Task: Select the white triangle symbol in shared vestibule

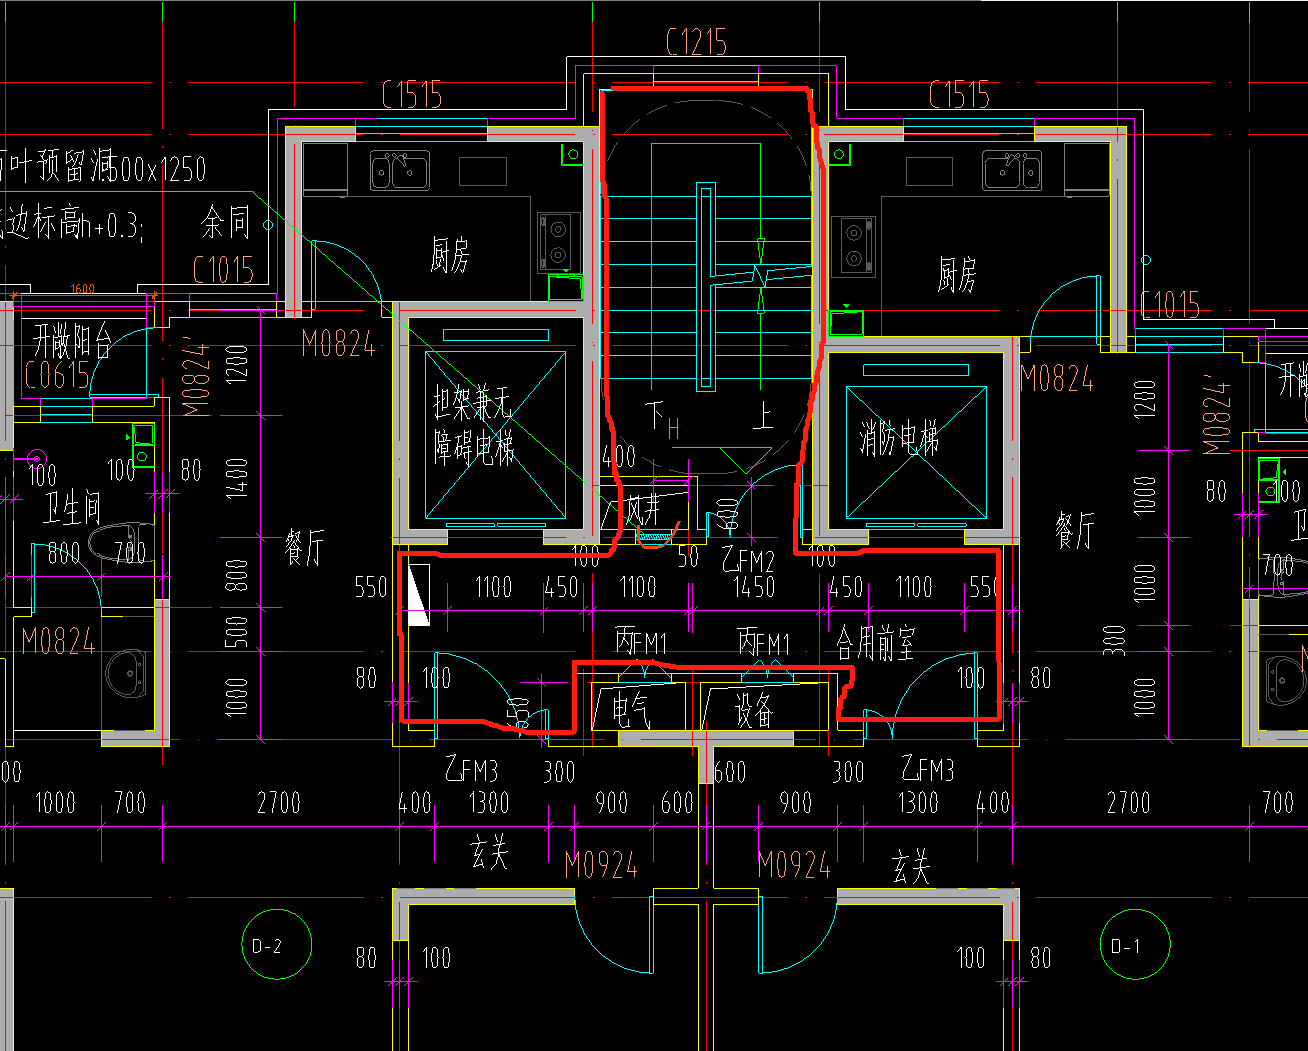Action: (x=417, y=596)
